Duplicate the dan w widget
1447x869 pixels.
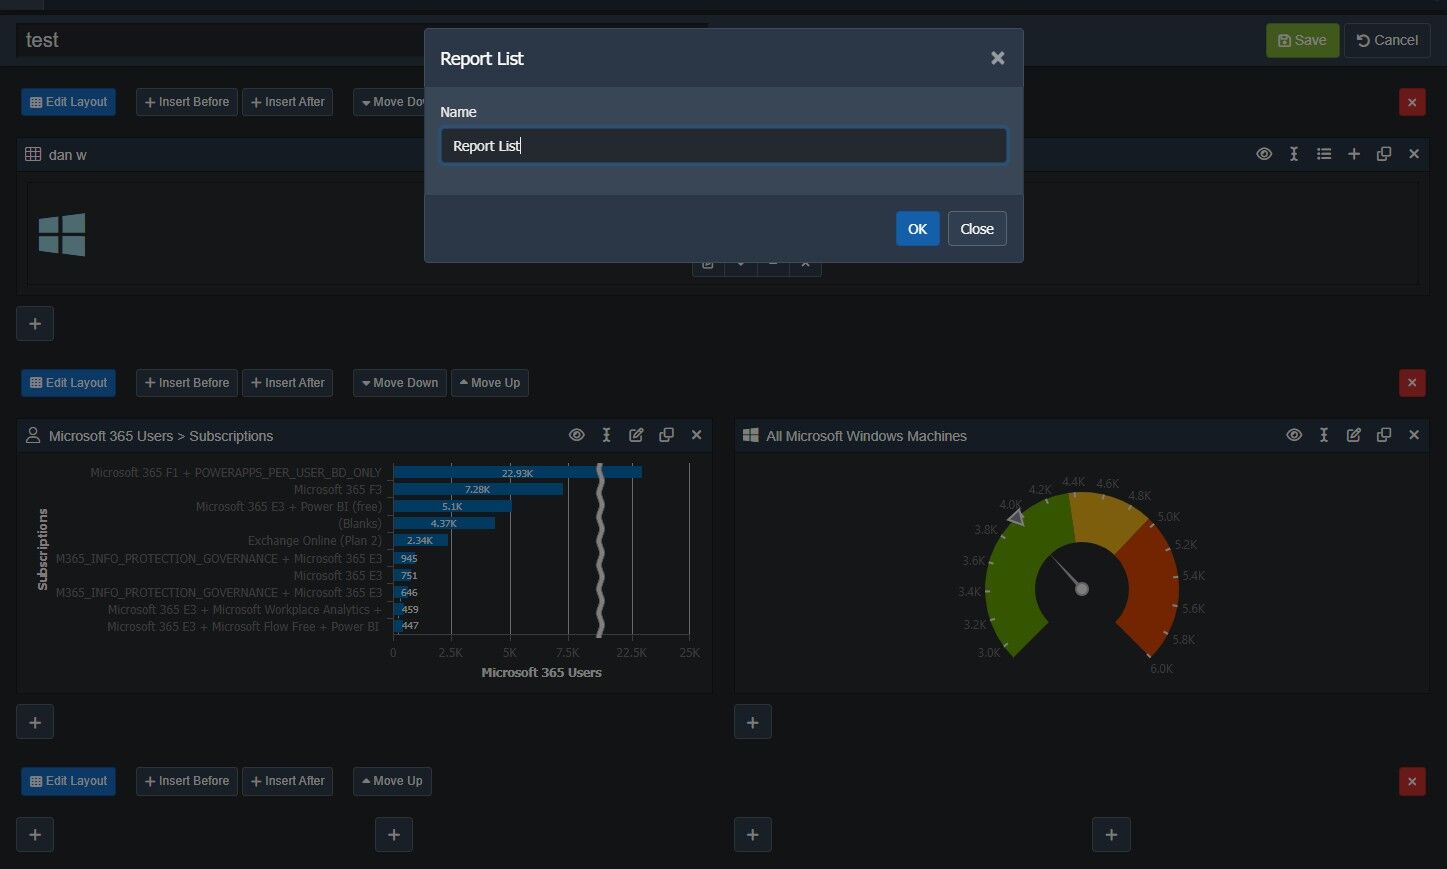point(1384,154)
